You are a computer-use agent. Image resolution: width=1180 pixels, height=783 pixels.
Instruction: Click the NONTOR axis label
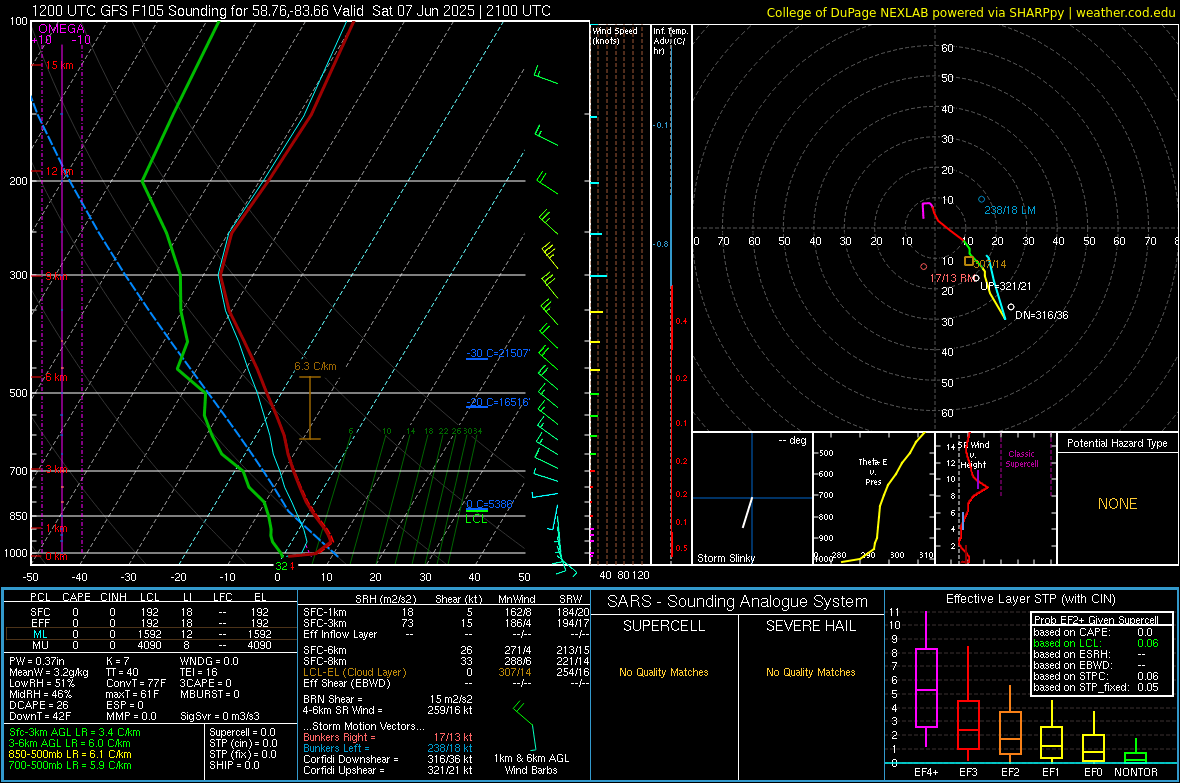click(x=1136, y=772)
